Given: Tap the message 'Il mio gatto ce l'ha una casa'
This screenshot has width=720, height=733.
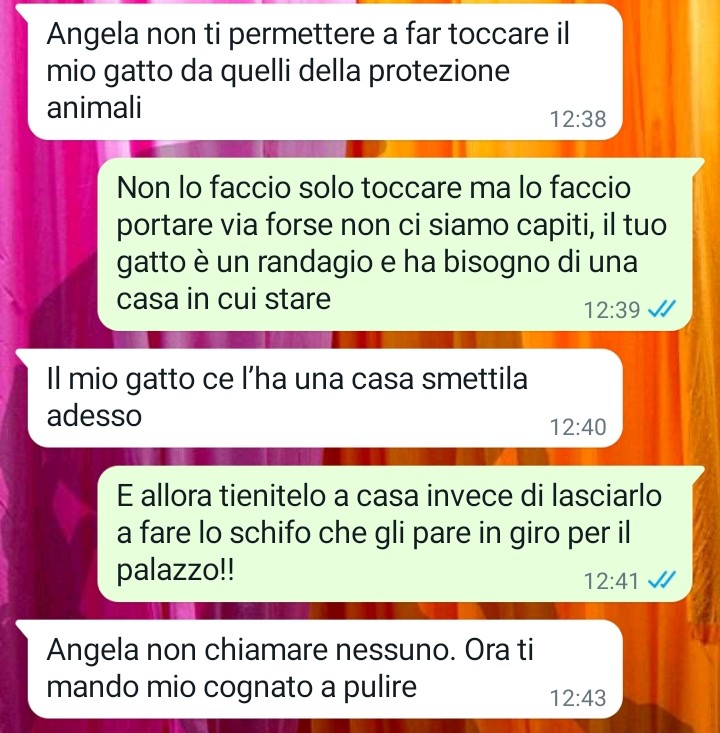Looking at the screenshot, I should pos(325,398).
